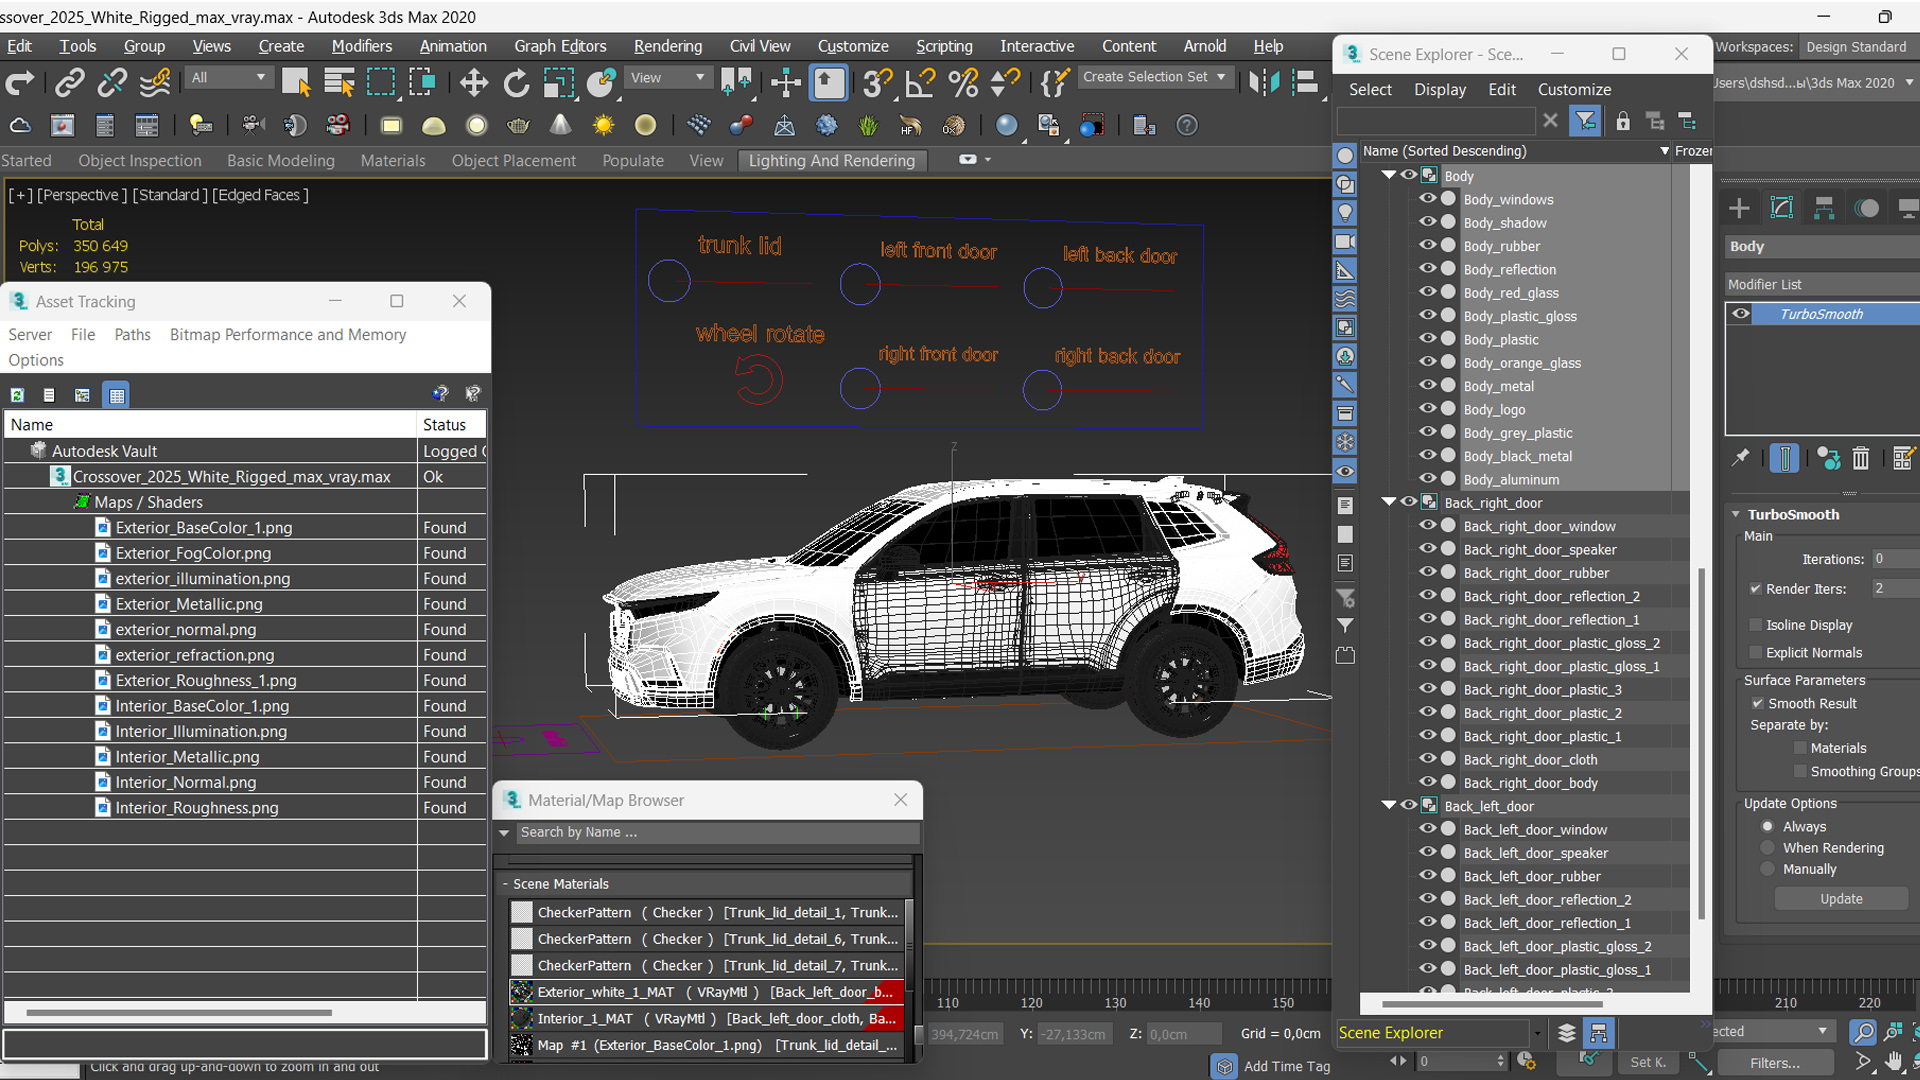Collapse the Back_left_door tree node
This screenshot has height=1080, width=1920.
(1389, 805)
